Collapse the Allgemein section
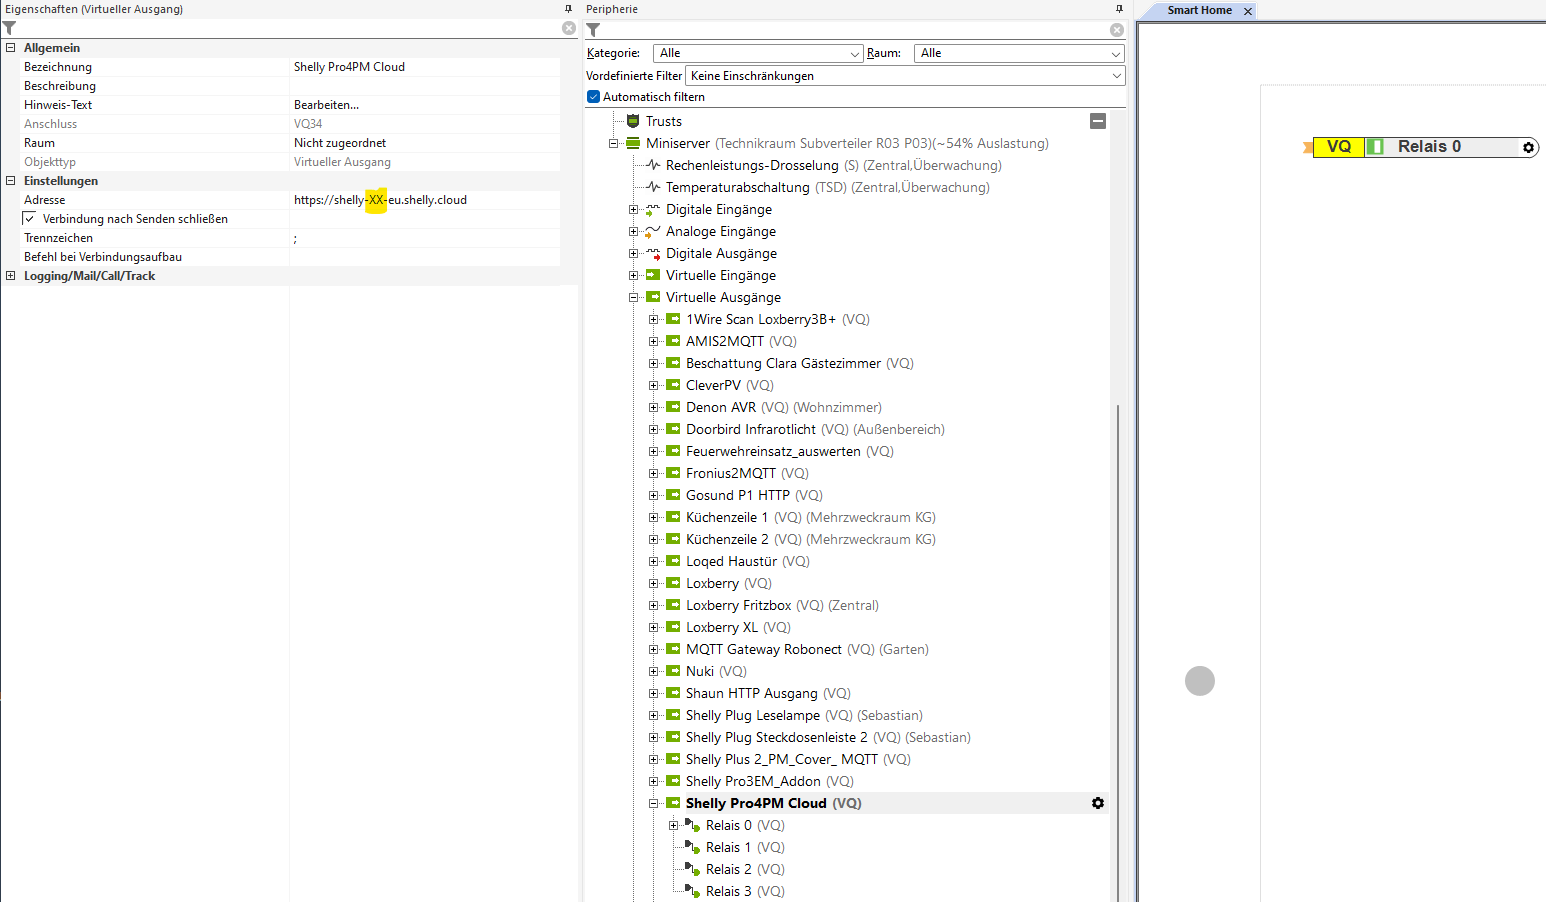 [11, 47]
